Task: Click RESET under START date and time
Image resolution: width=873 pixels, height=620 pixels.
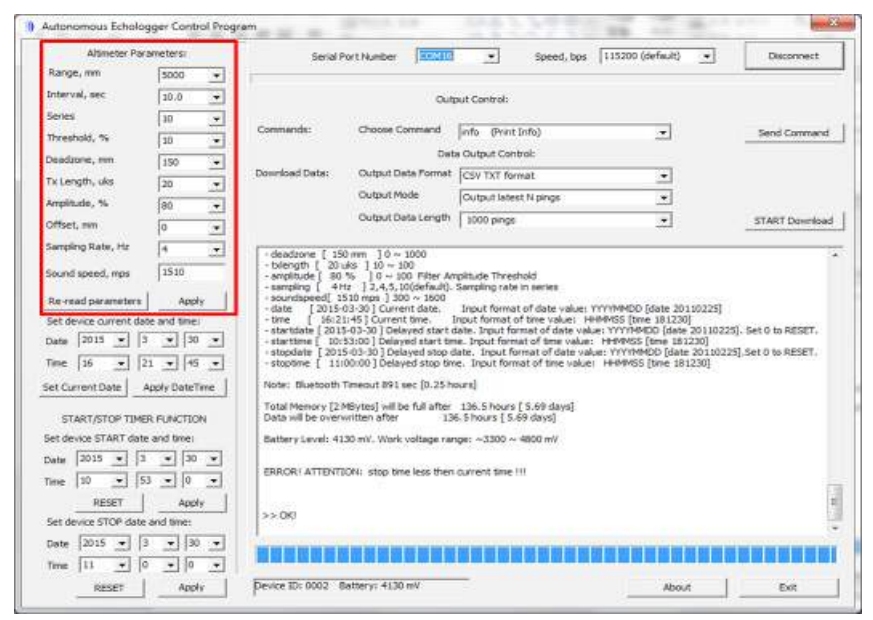Action: (x=107, y=502)
